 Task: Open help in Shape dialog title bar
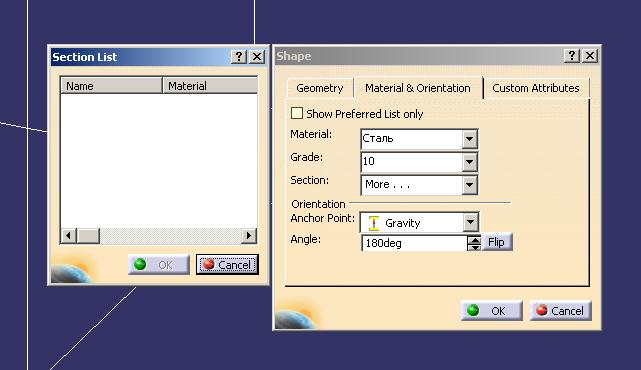(x=572, y=55)
